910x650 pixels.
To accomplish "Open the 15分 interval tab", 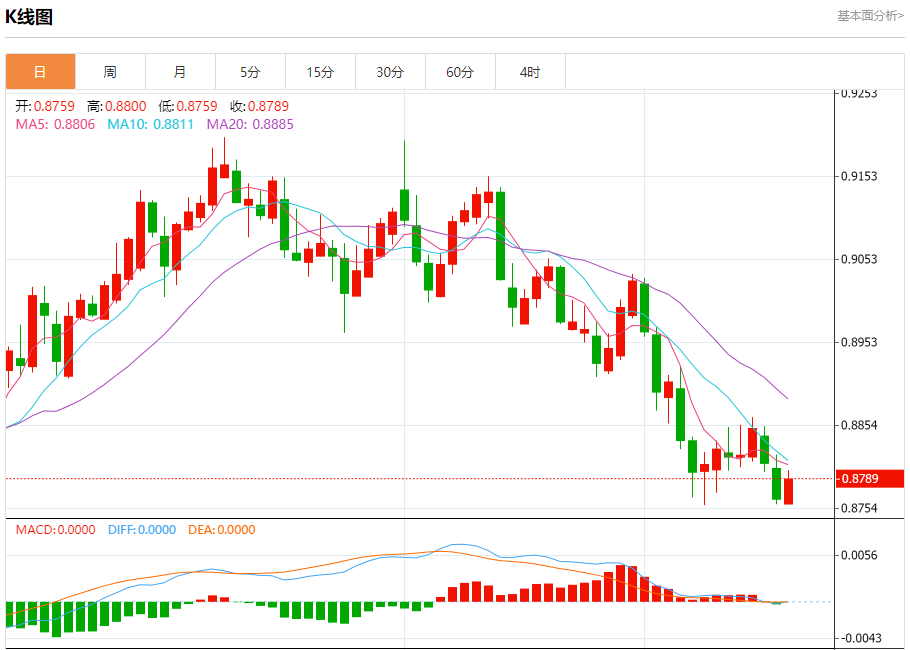I will 320,72.
